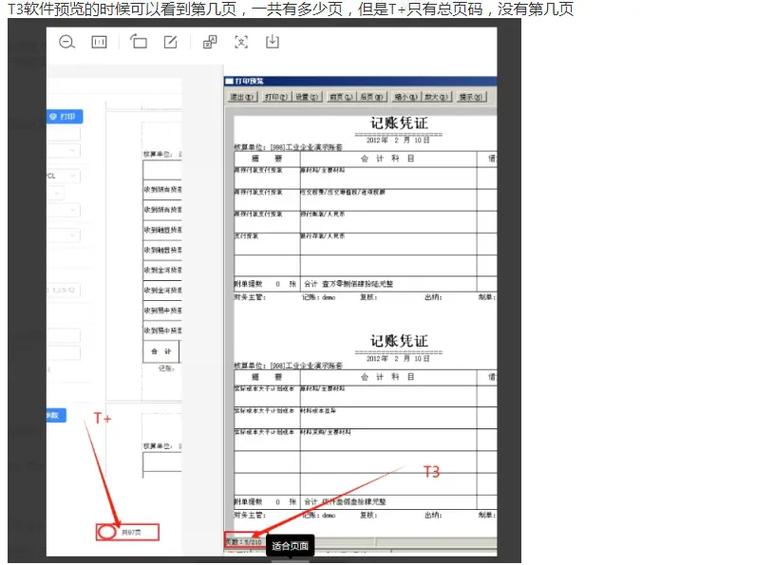The height and width of the screenshot is (565, 773).
Task: Click the 适合页面 tooltip label
Action: (x=290, y=546)
